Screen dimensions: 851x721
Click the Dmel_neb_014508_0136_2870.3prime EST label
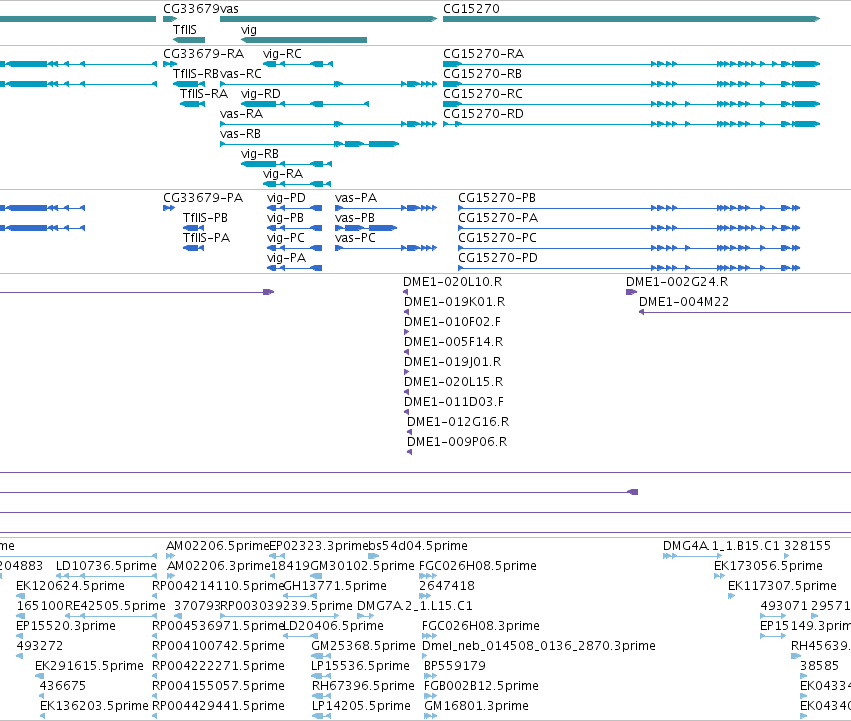[538, 646]
